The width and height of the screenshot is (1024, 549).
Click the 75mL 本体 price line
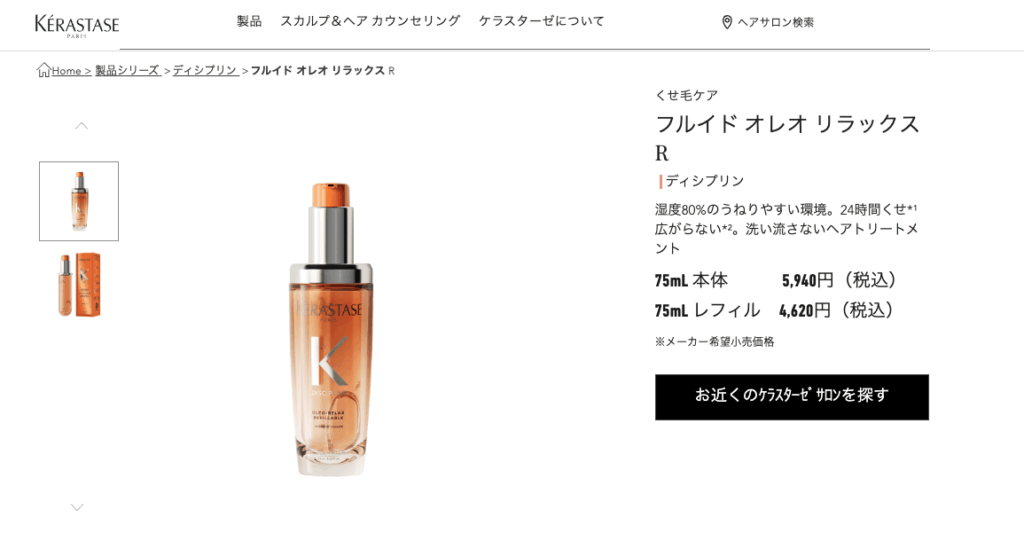click(x=776, y=280)
